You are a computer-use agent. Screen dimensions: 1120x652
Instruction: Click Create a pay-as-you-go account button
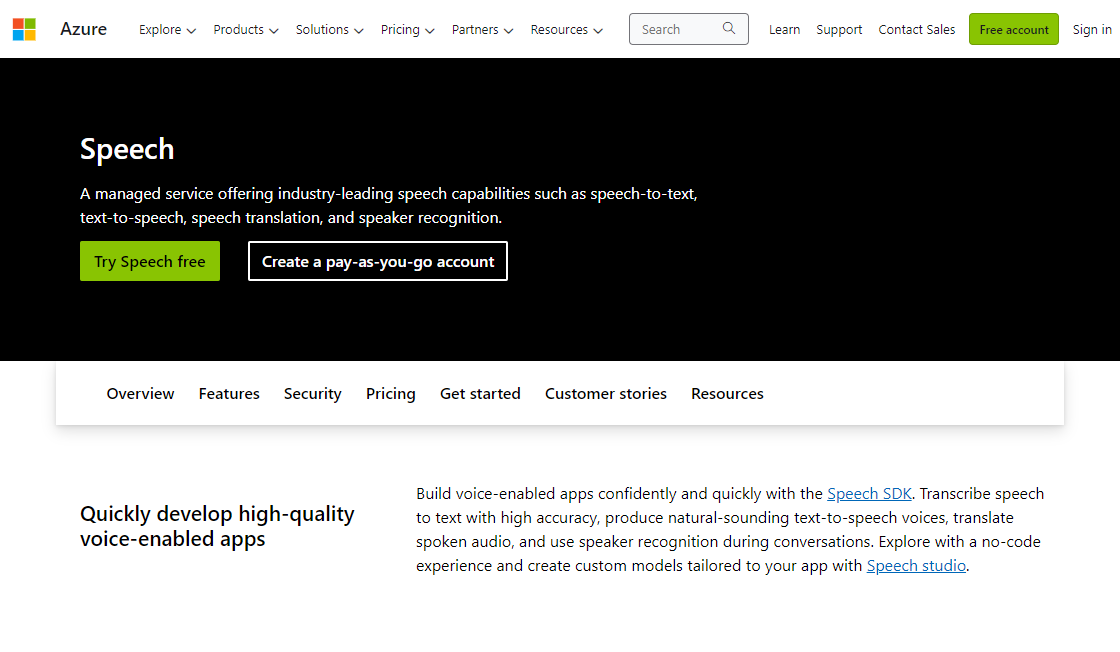(x=378, y=261)
